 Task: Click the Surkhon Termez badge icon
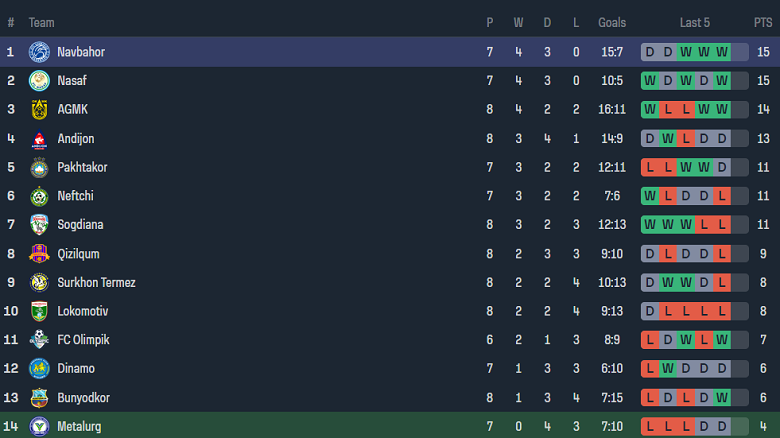pos(39,283)
